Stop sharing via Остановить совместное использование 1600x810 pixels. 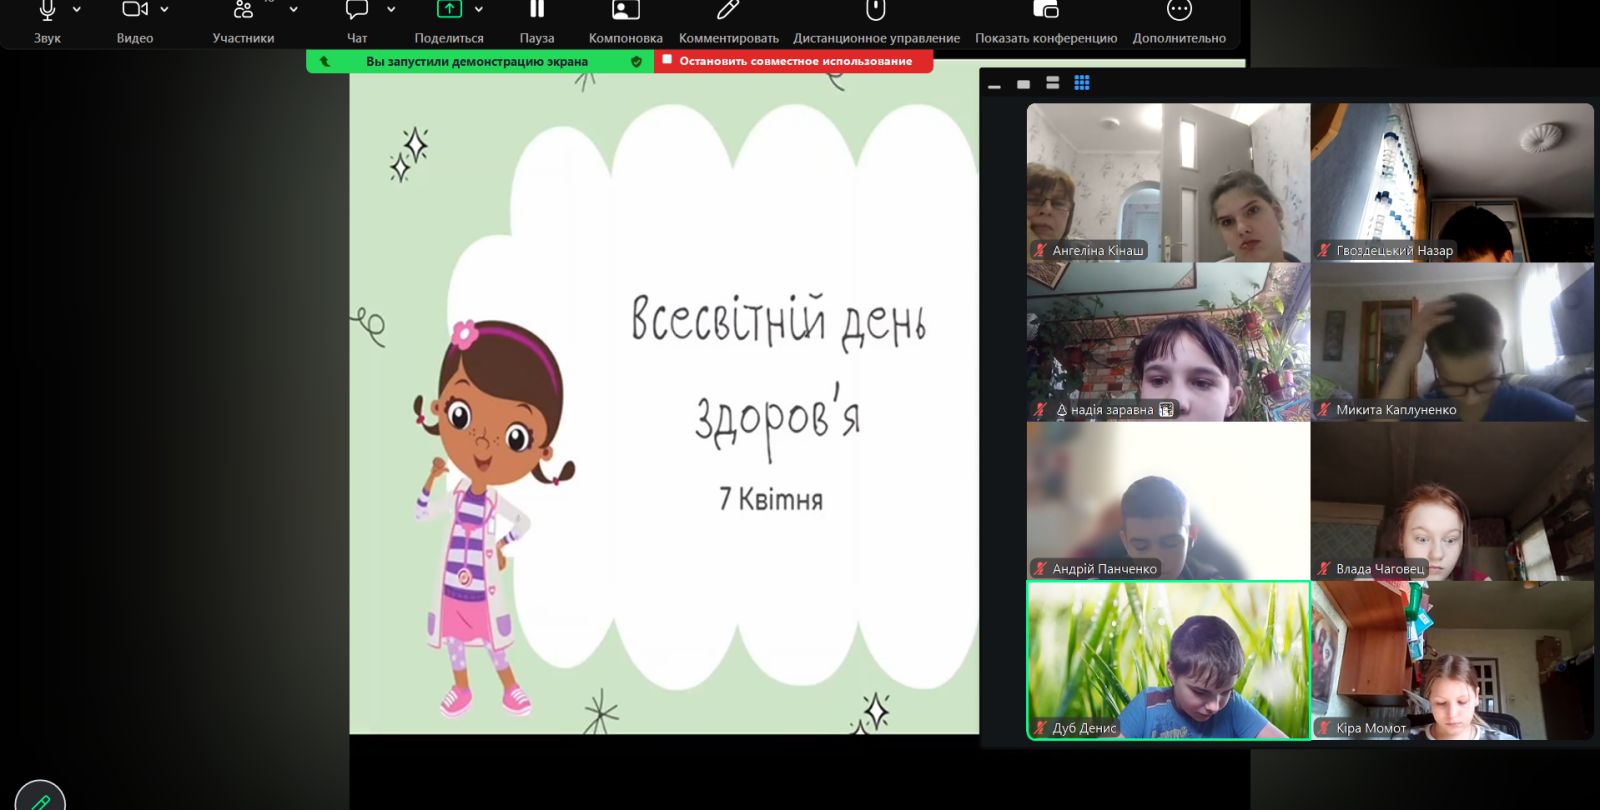coord(794,61)
